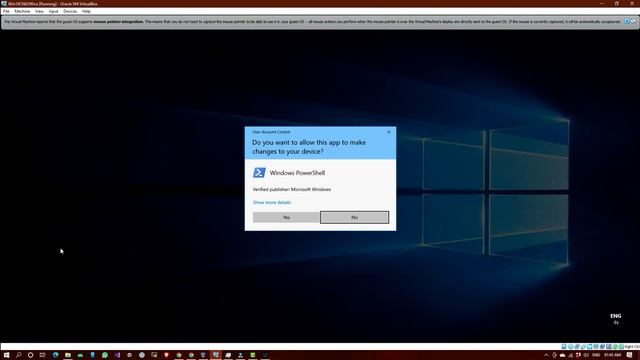Image resolution: width=640 pixels, height=360 pixels.
Task: Open the Brave browser taskbar icon
Action: [x=167, y=355]
